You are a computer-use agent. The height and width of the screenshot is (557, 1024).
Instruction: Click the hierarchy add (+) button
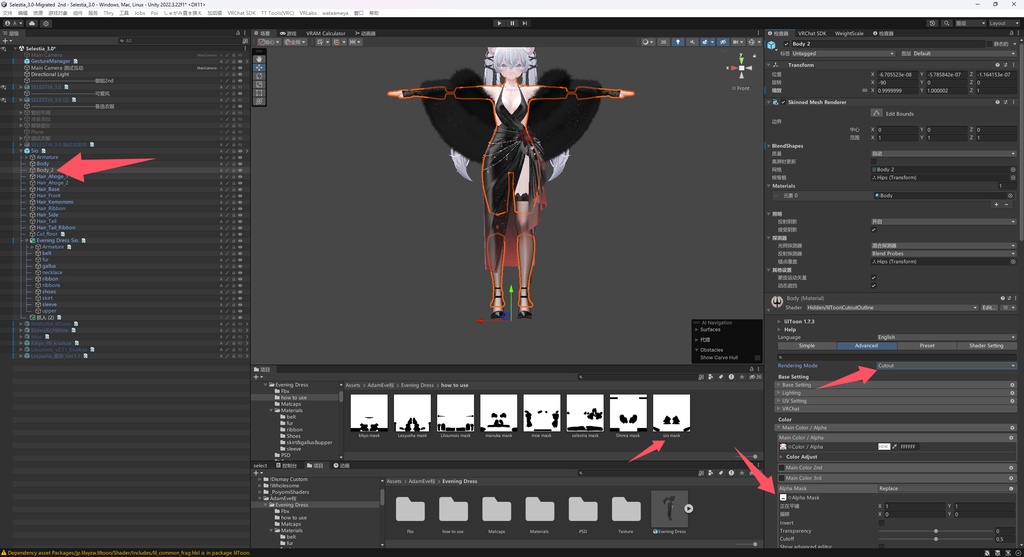point(6,40)
